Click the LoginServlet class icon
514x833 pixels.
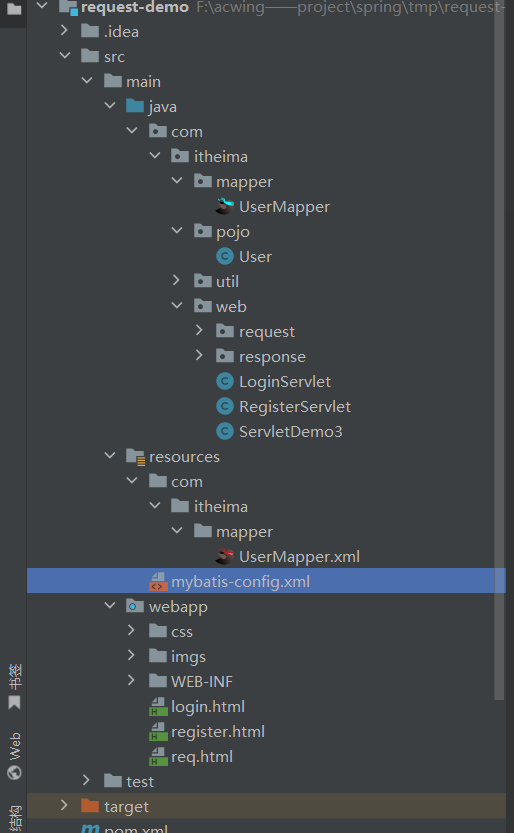(x=225, y=381)
